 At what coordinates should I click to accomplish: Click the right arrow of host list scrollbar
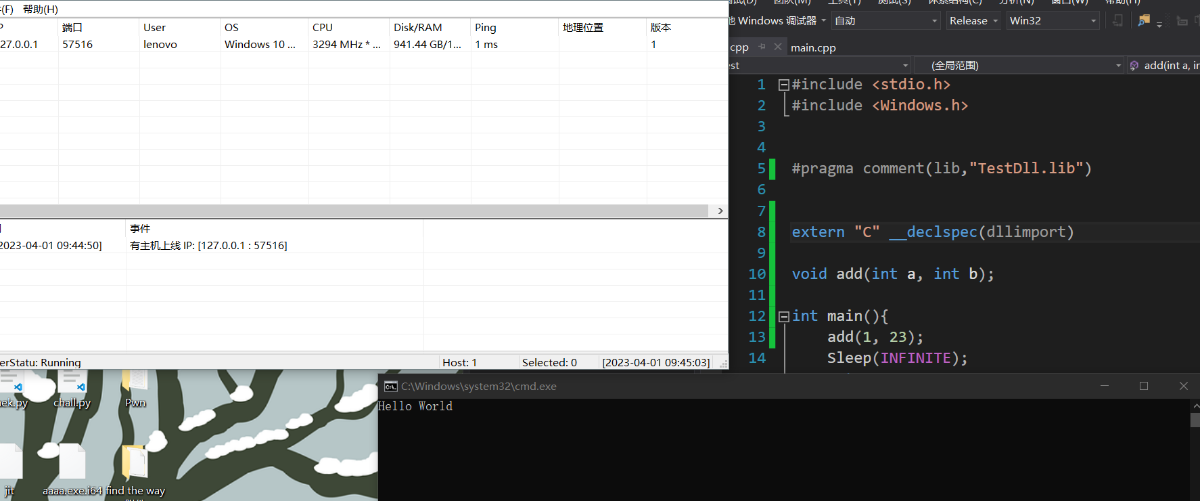click(x=720, y=211)
